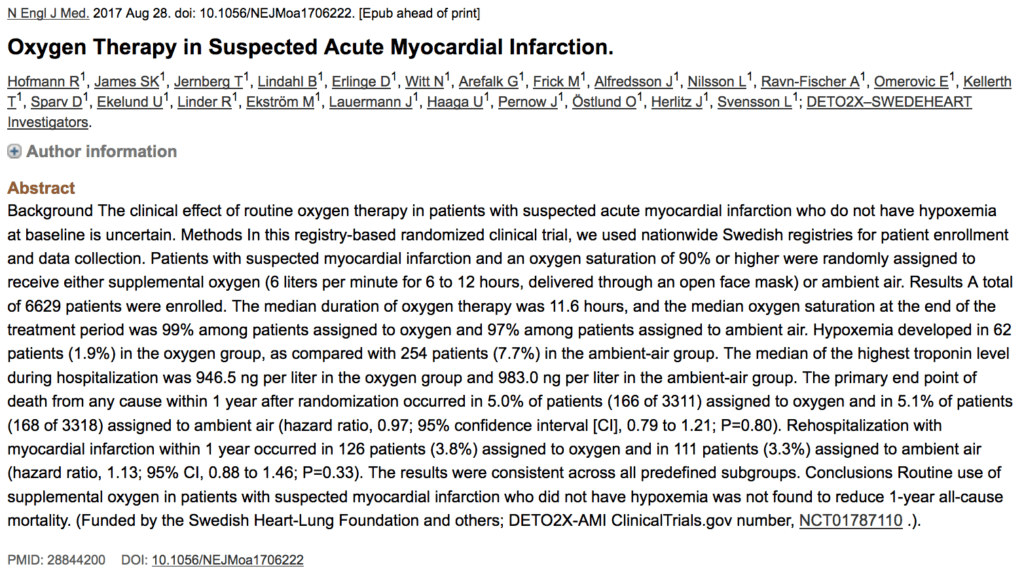
Task: Select author Lindahl B
Action: click(x=287, y=82)
